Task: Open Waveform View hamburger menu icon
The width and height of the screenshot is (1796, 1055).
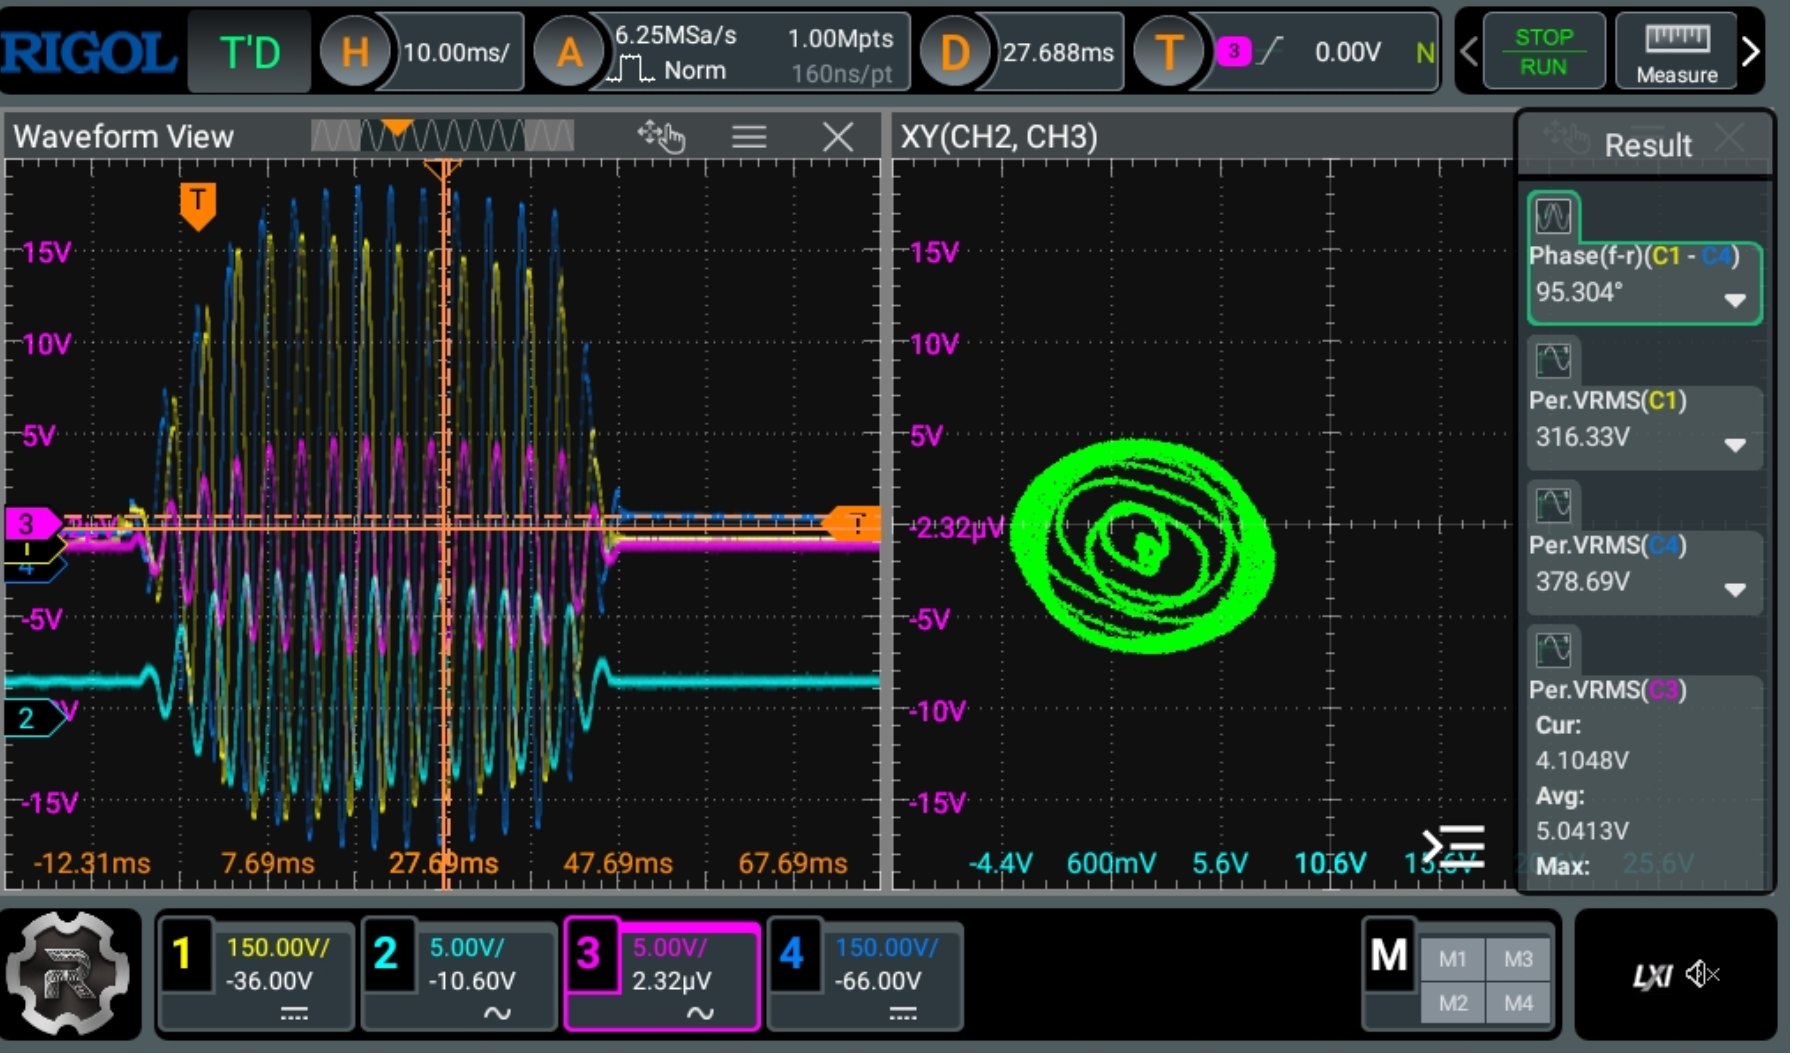Action: (x=748, y=137)
